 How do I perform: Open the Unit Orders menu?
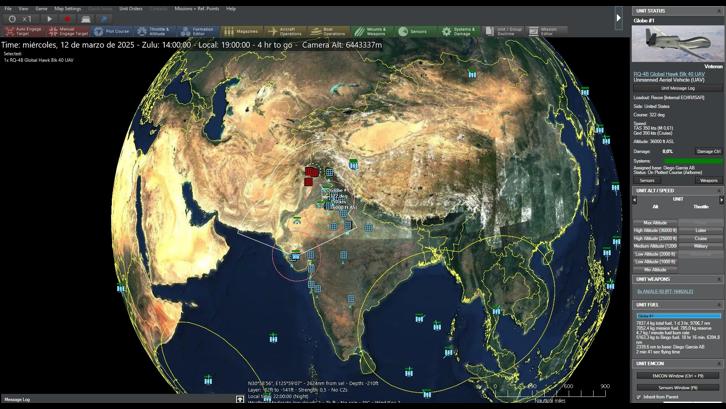click(131, 8)
